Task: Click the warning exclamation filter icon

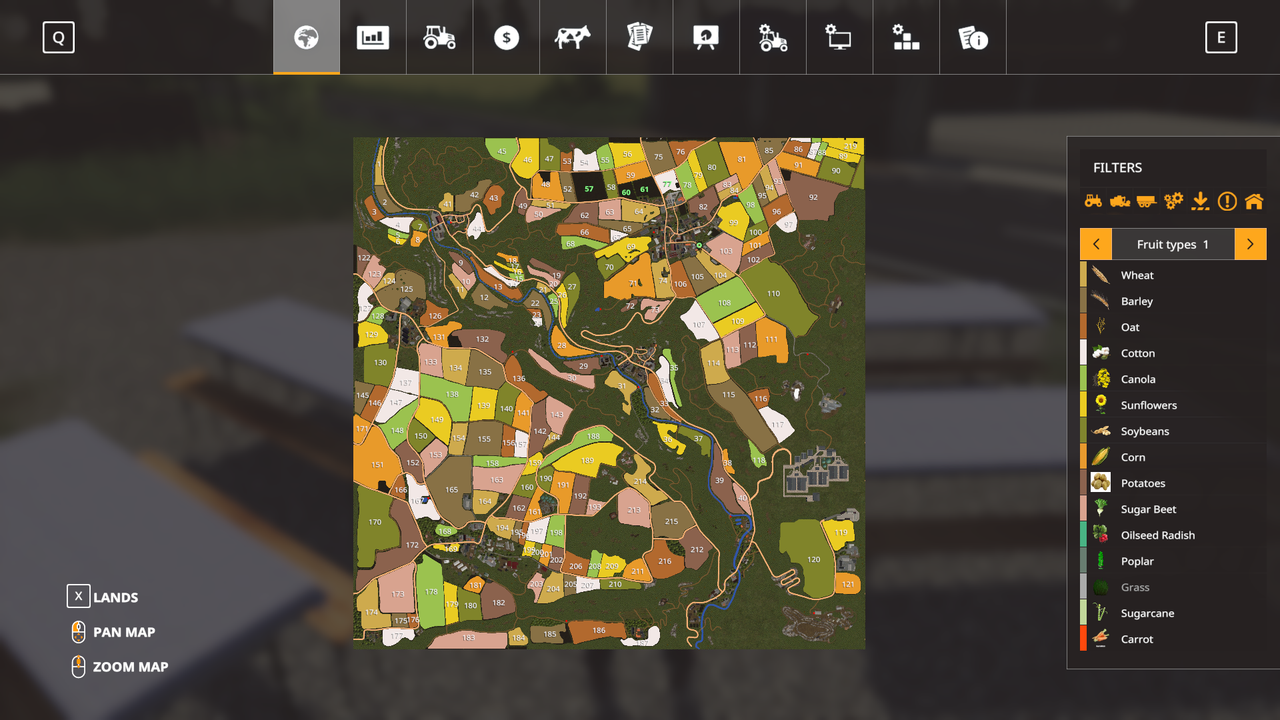Action: click(1228, 200)
